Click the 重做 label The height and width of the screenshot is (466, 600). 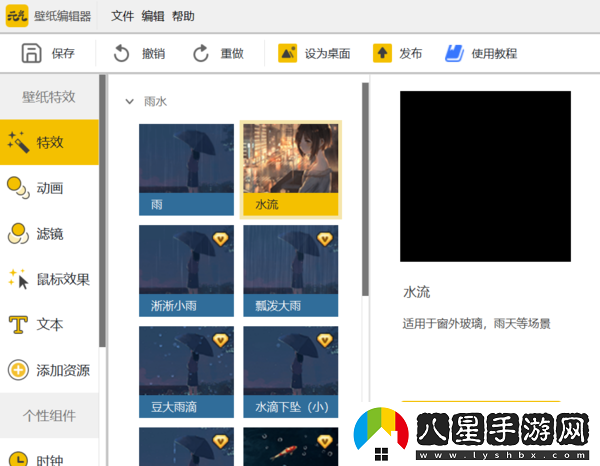tap(232, 53)
